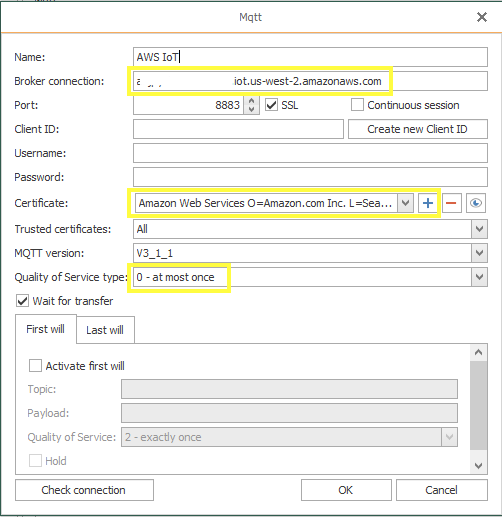This screenshot has height=517, width=502.
Task: Expand Quality of Service type dropdown
Action: [x=479, y=277]
